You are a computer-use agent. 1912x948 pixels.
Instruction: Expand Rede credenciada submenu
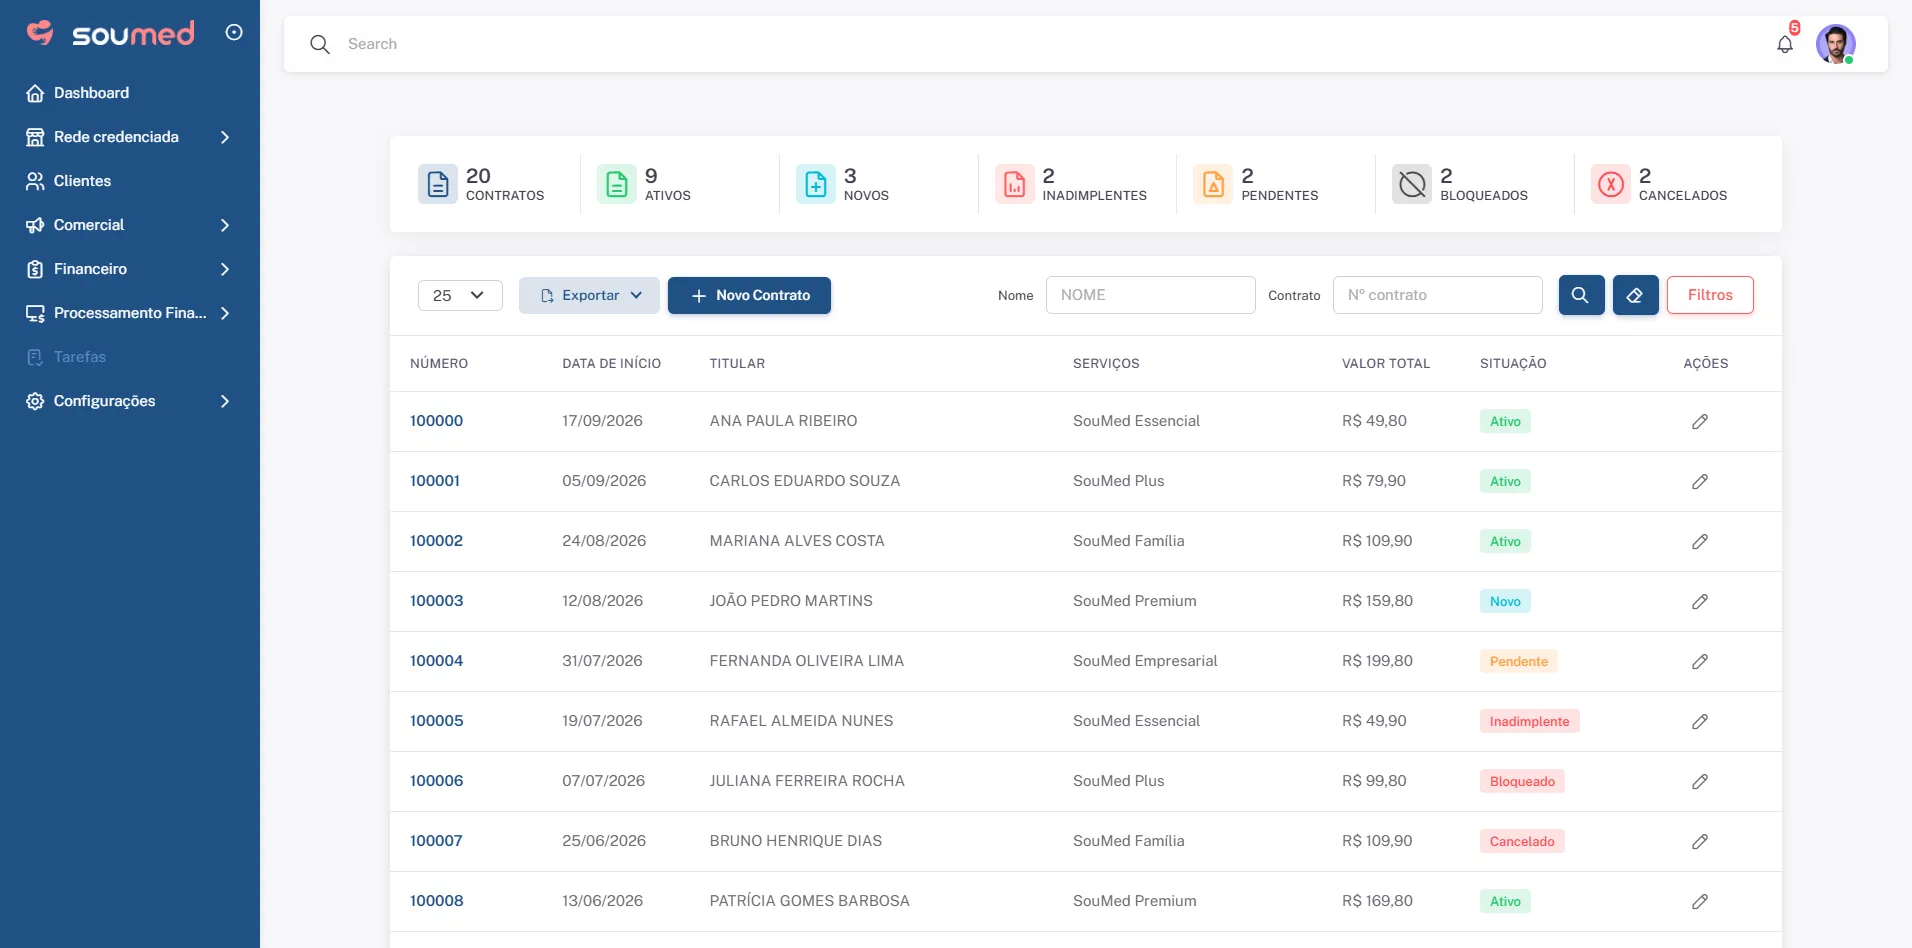tap(130, 137)
